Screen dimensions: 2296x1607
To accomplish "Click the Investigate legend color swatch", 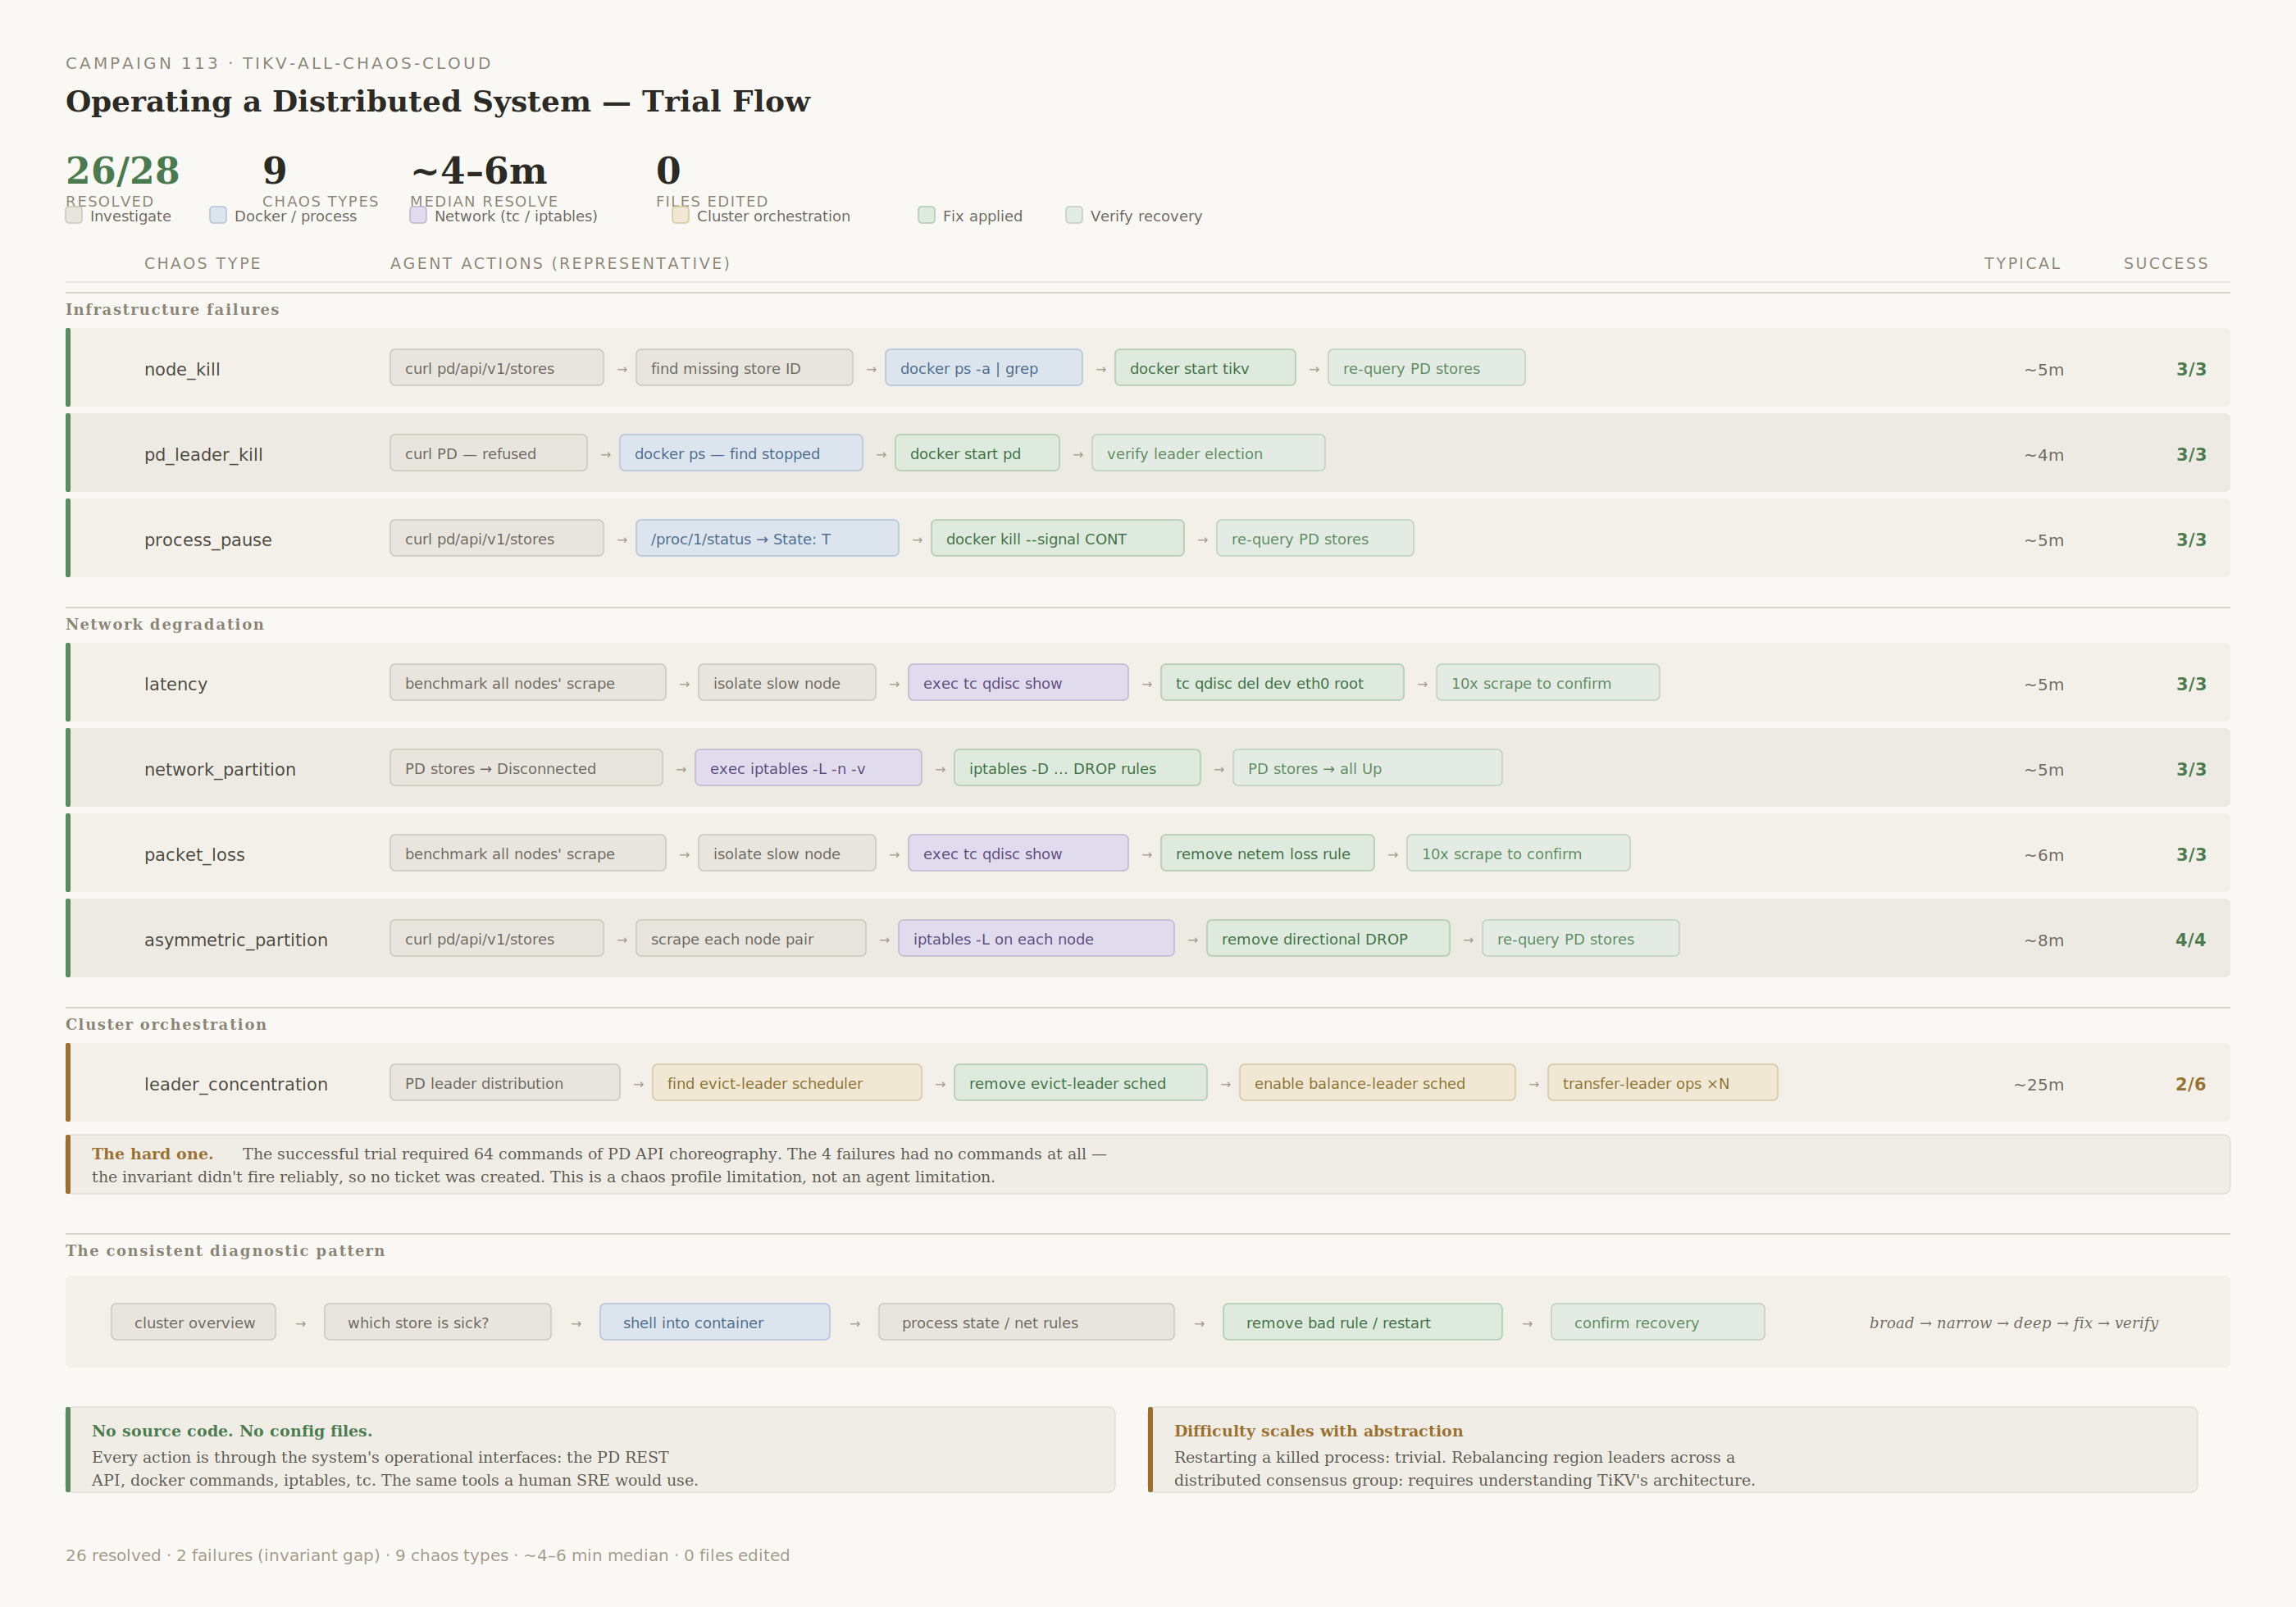I will coord(74,215).
